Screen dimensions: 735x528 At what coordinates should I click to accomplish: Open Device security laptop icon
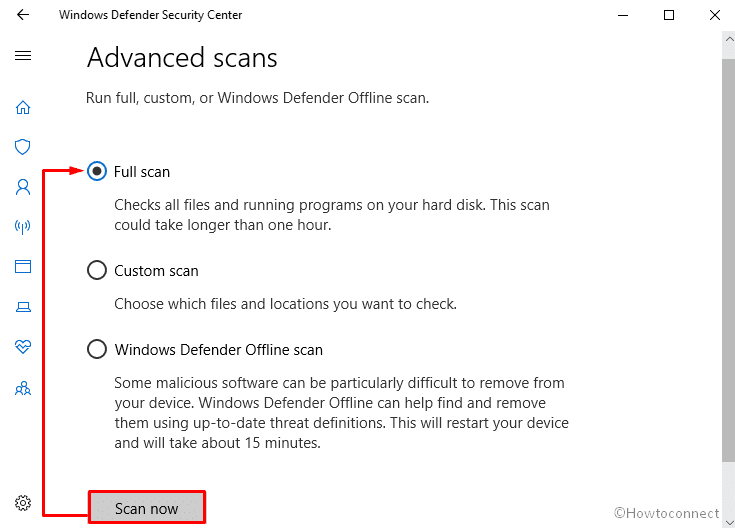23,307
